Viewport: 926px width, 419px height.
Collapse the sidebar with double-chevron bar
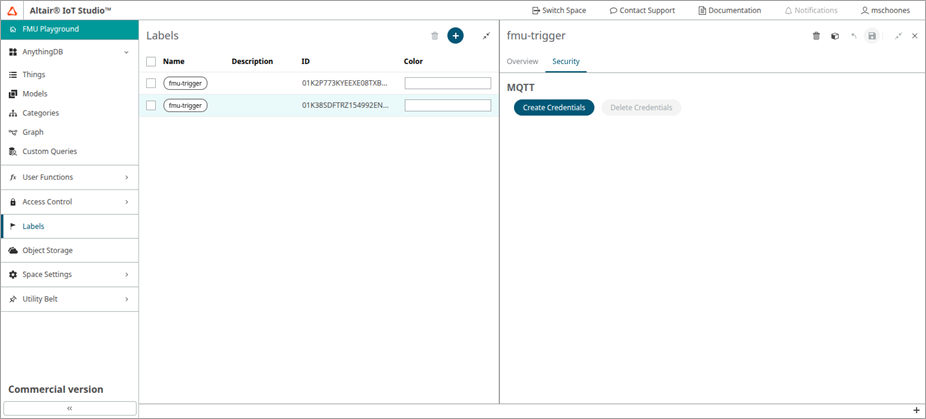pos(69,408)
